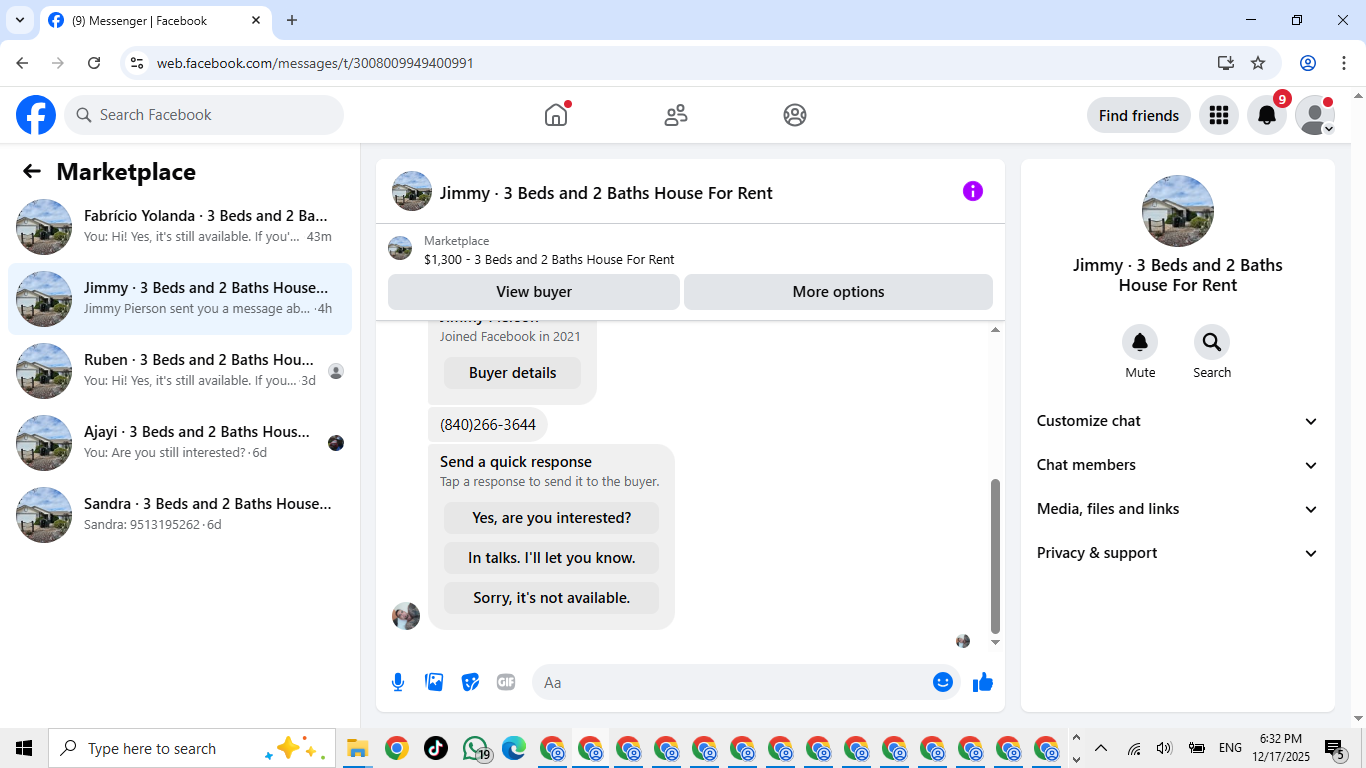Open WhatsApp from the taskbar
This screenshot has width=1366, height=768.
[x=476, y=748]
